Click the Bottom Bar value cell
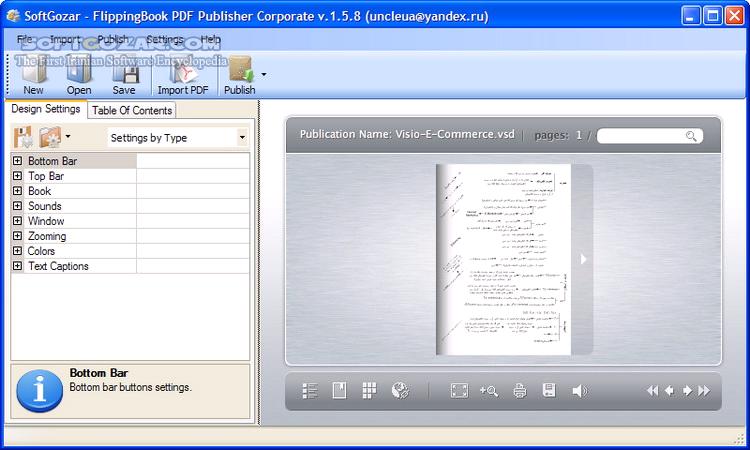The image size is (750, 450). 193,161
